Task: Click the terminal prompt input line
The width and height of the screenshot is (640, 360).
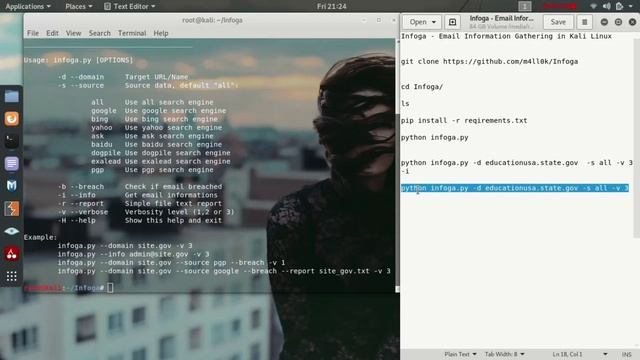Action: [x=209, y=288]
